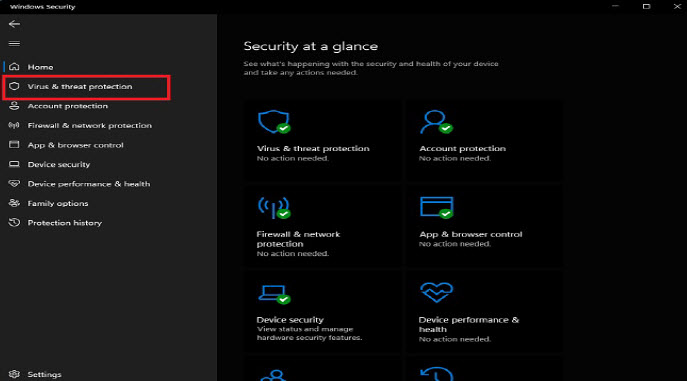Toggle the hamburger navigation menu
Image resolution: width=687 pixels, height=381 pixels.
tap(14, 43)
